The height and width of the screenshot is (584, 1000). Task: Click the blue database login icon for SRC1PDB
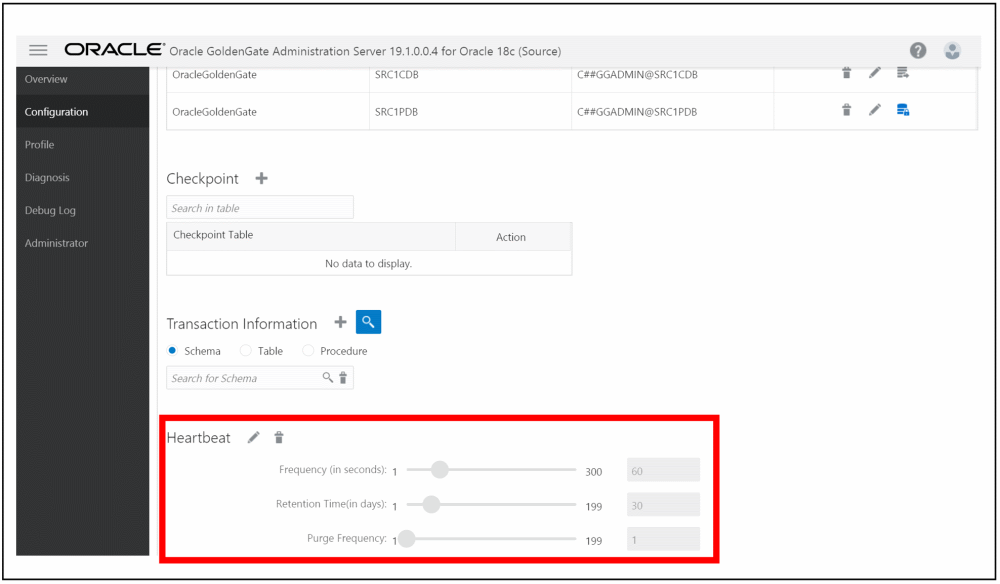(x=902, y=110)
